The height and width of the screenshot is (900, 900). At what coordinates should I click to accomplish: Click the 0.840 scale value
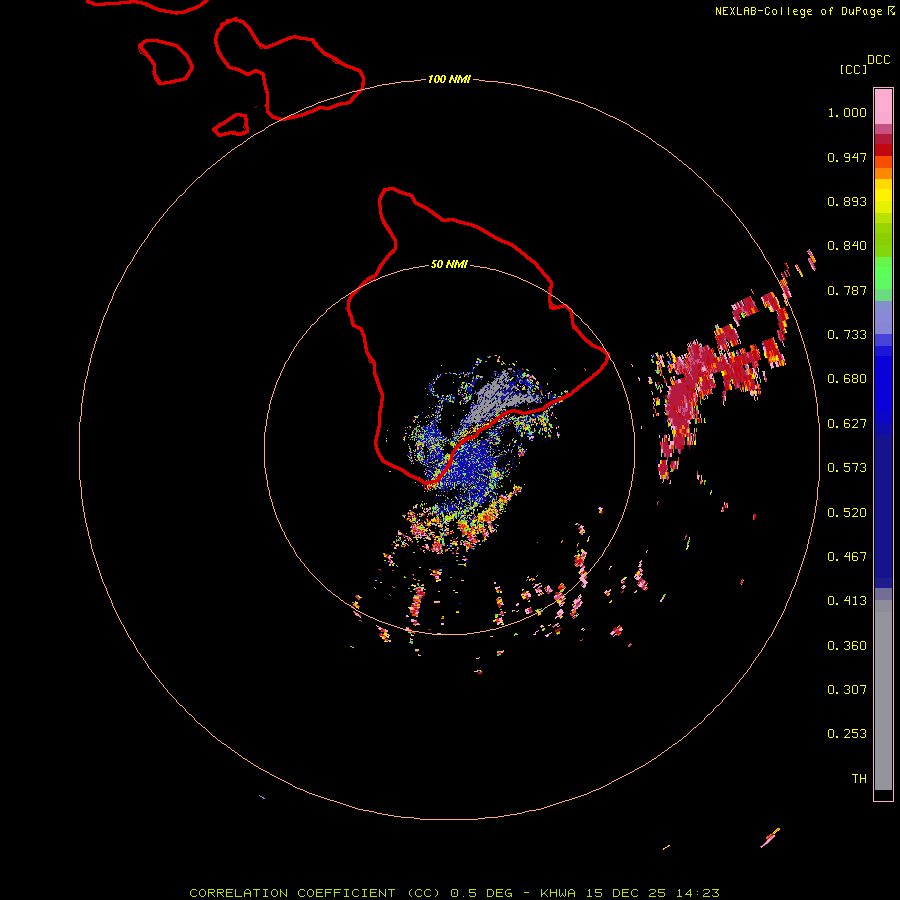(847, 246)
